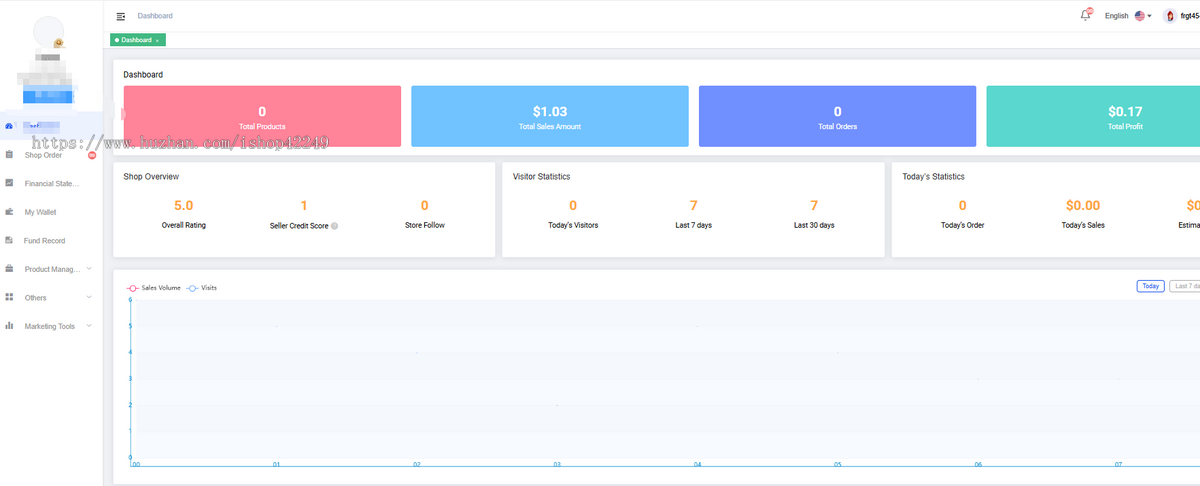The image size is (1200, 486).
Task: Click the Total Products card
Action: point(262,116)
